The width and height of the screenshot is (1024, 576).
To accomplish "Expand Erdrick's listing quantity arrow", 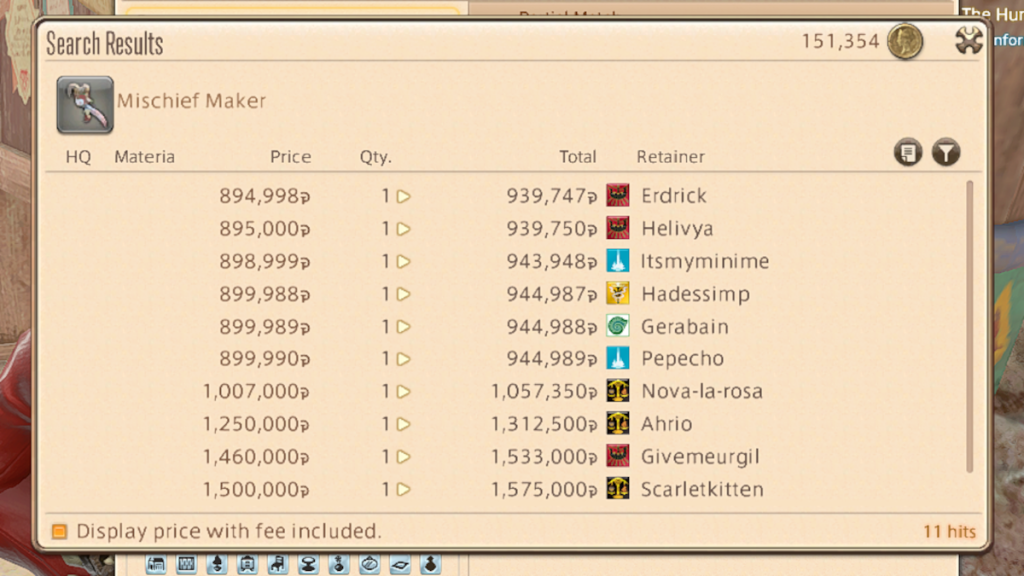I will [402, 195].
